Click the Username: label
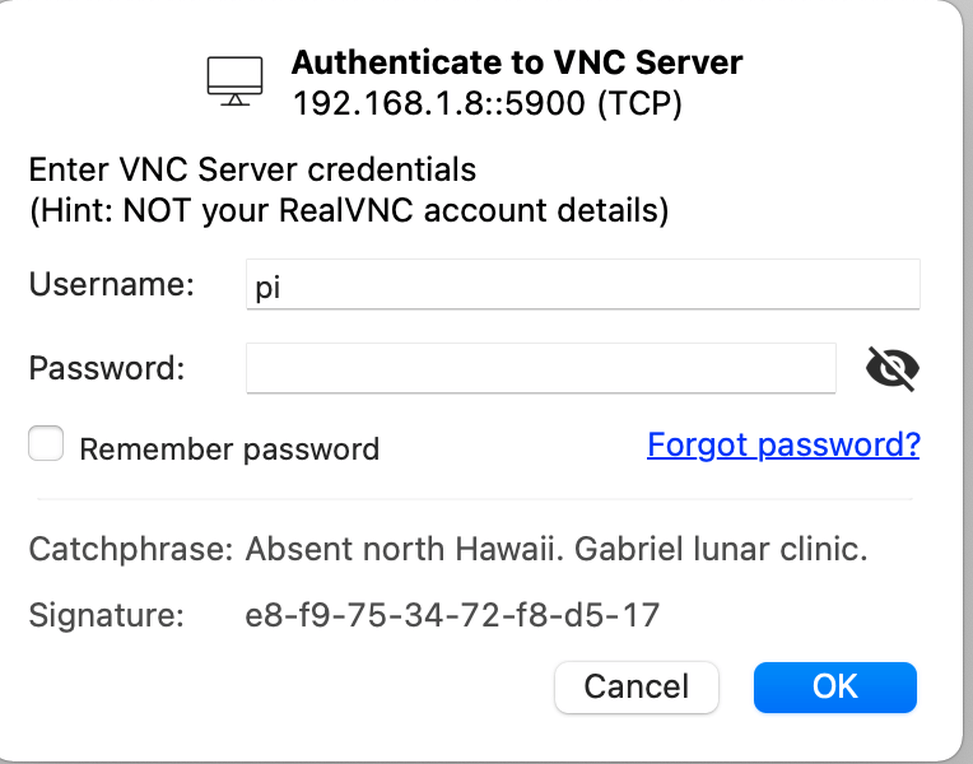This screenshot has height=764, width=973. click(112, 284)
